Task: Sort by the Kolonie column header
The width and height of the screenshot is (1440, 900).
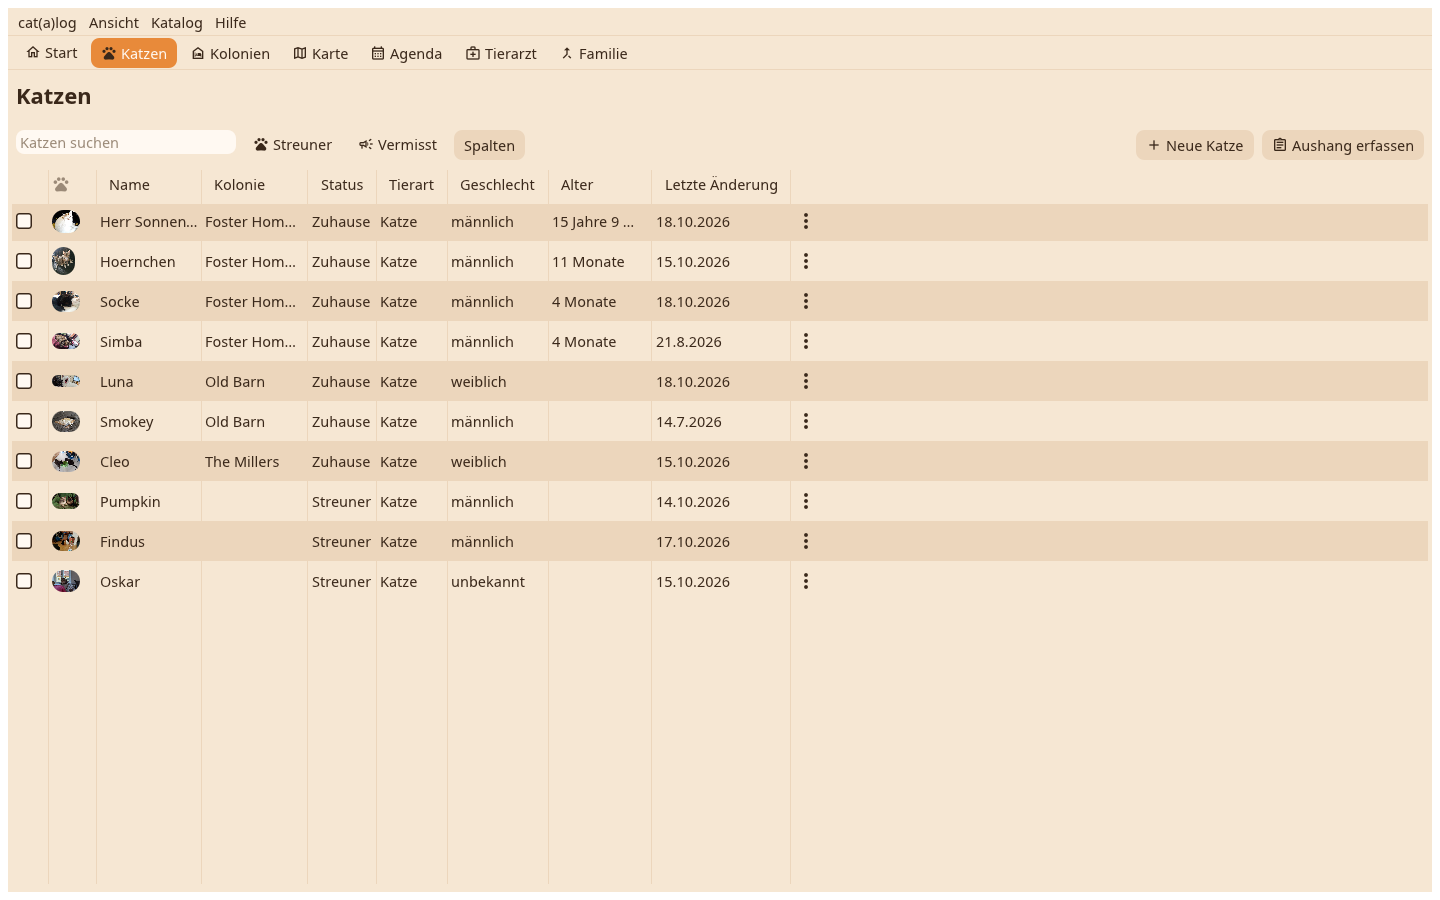Action: pos(254,185)
